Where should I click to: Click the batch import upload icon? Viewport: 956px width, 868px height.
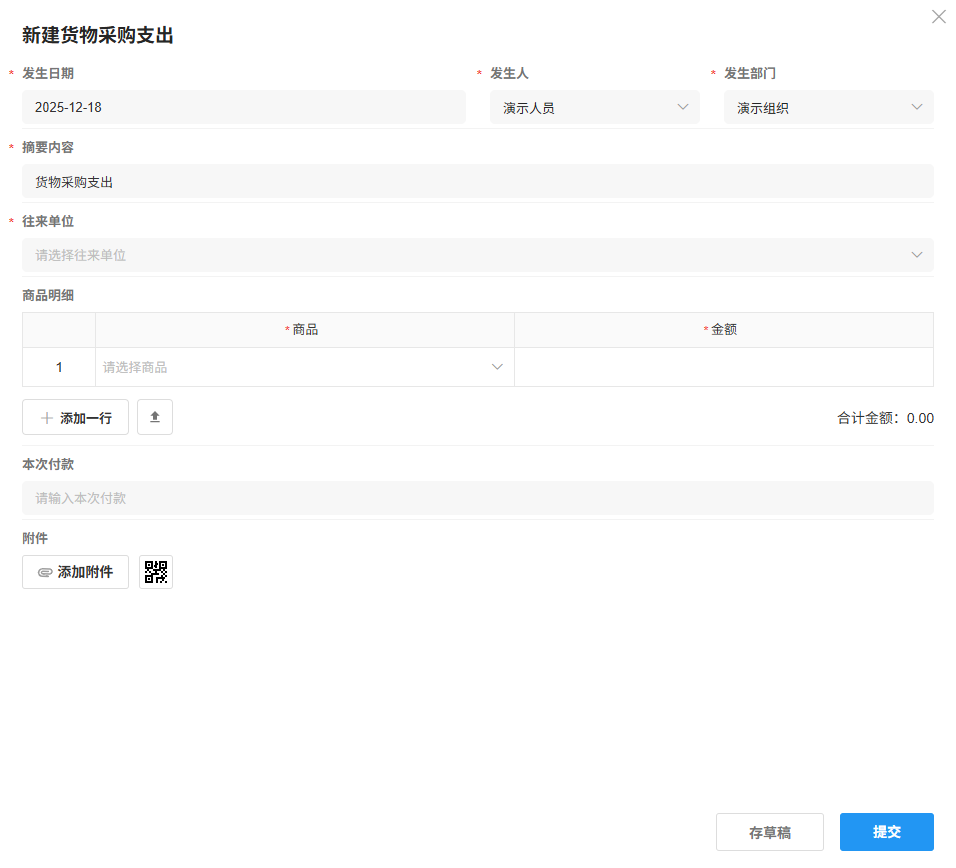coord(155,417)
